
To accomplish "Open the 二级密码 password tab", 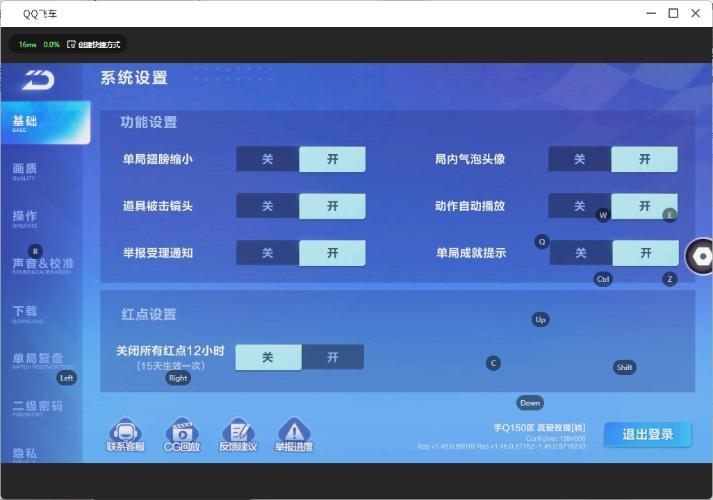I will coord(37,408).
